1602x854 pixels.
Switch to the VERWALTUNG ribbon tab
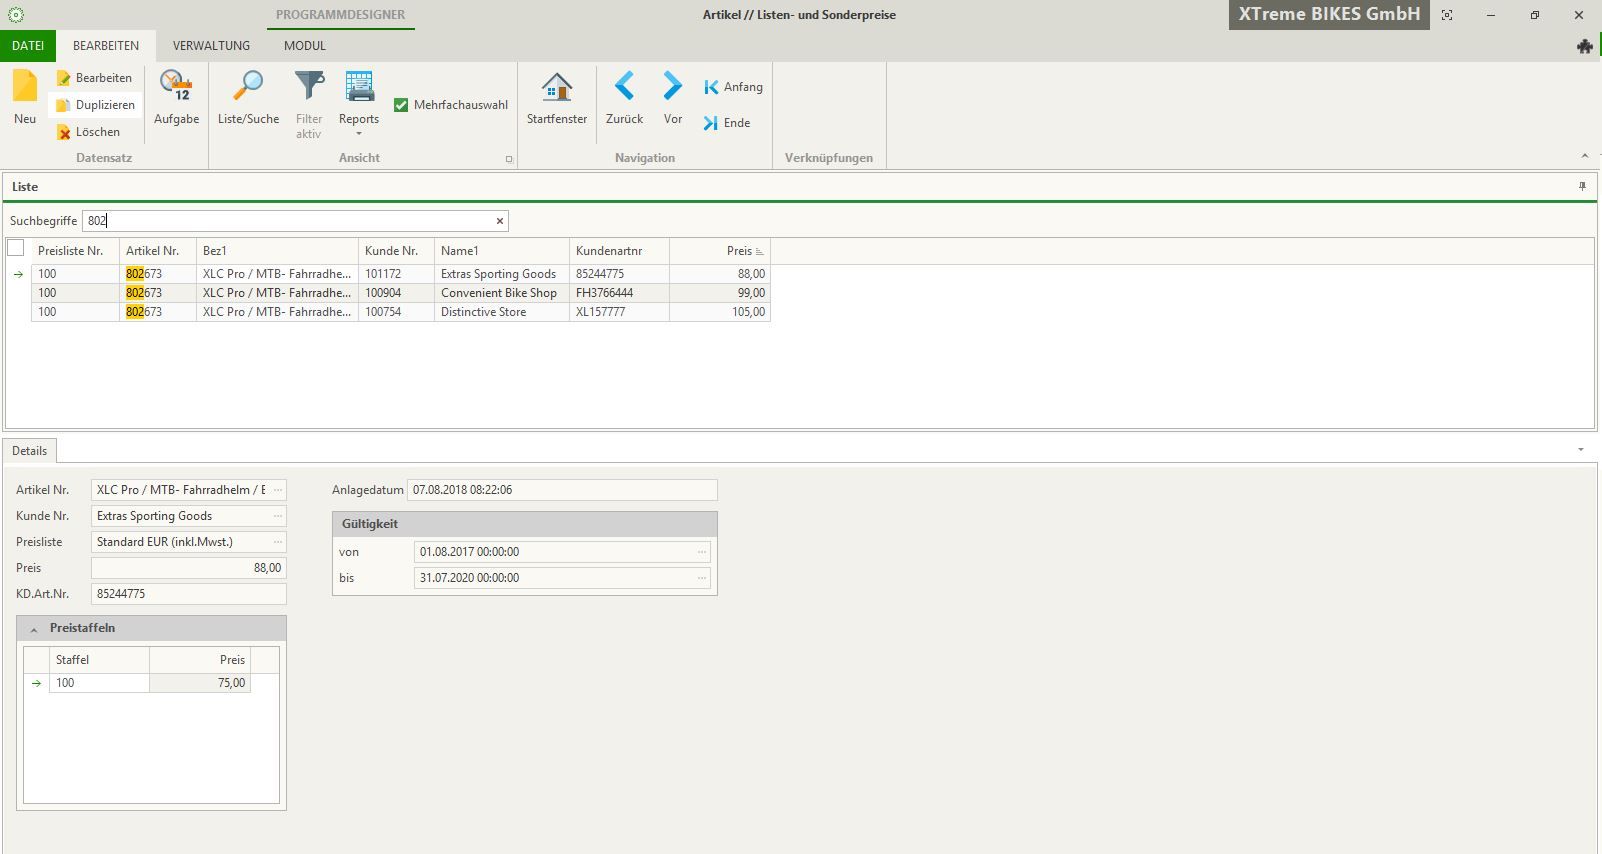pyautogui.click(x=211, y=46)
